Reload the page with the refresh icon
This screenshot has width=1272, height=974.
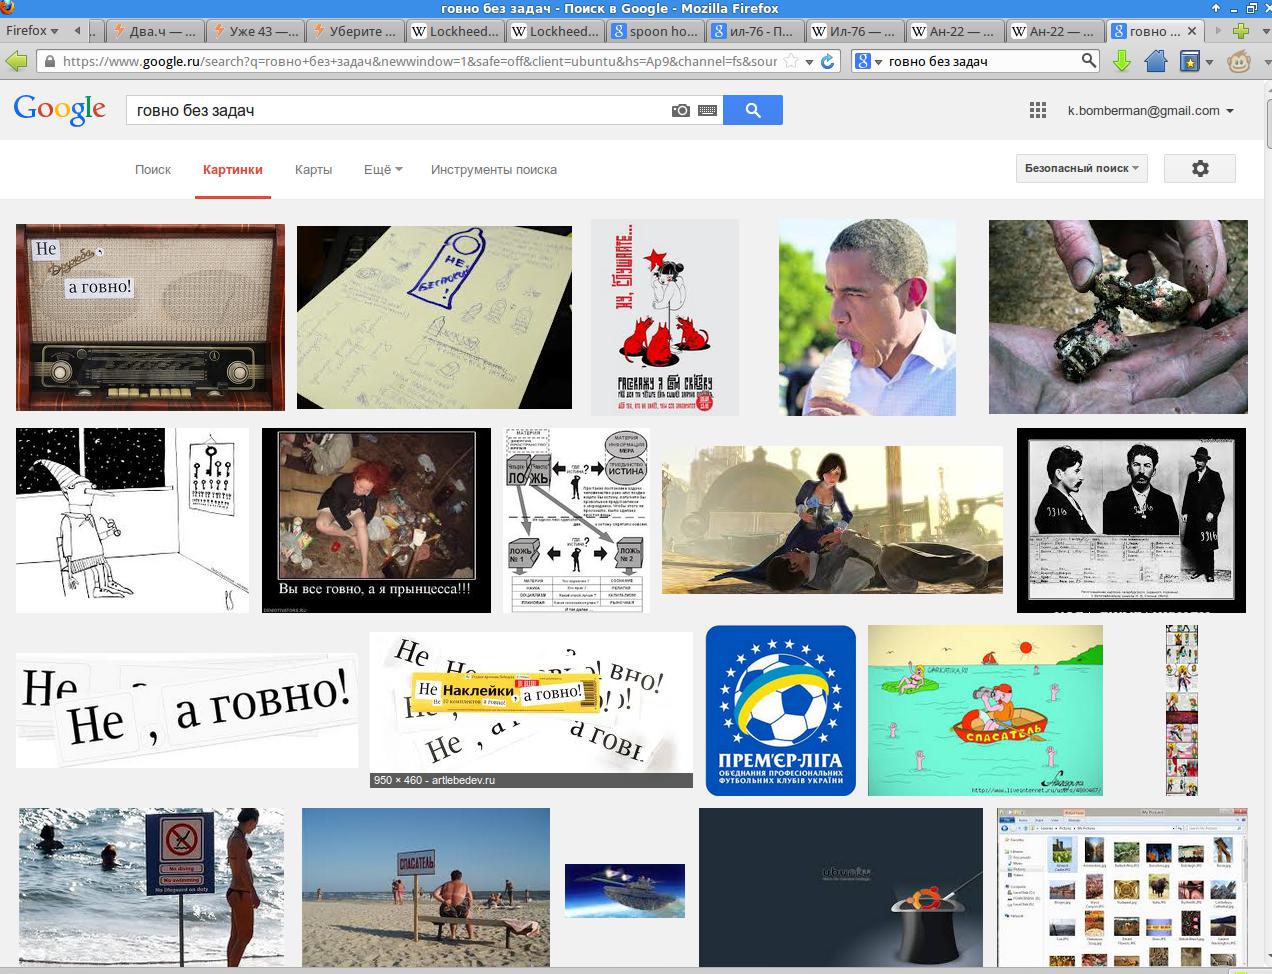coord(827,61)
